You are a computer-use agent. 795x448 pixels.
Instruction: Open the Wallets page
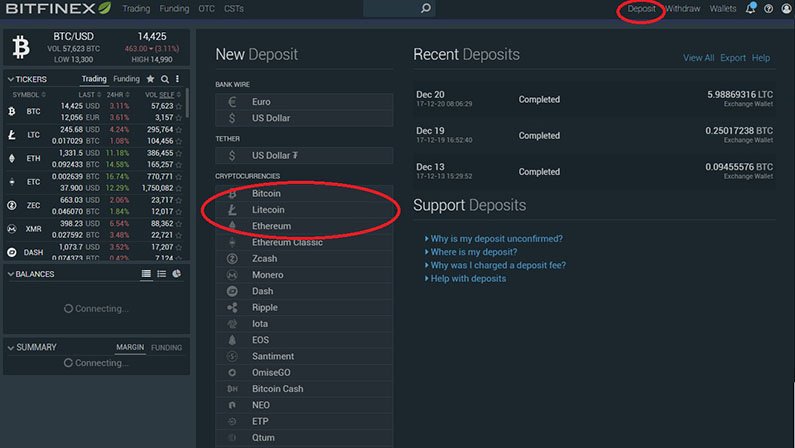pyautogui.click(x=722, y=9)
